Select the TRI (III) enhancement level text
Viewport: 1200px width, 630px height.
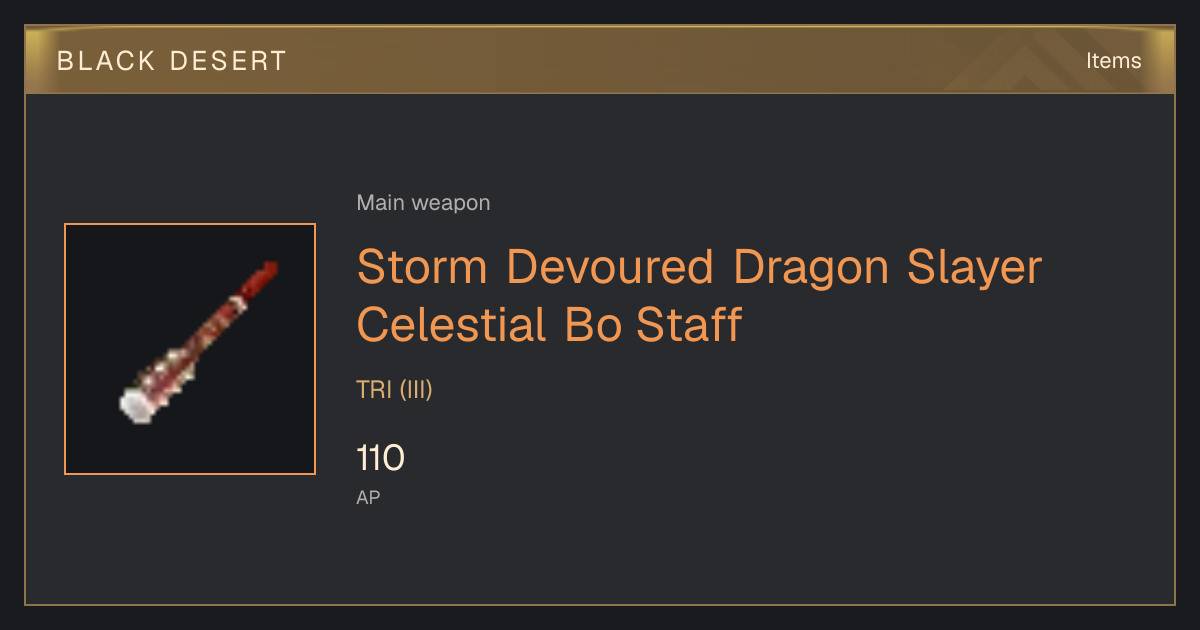394,390
